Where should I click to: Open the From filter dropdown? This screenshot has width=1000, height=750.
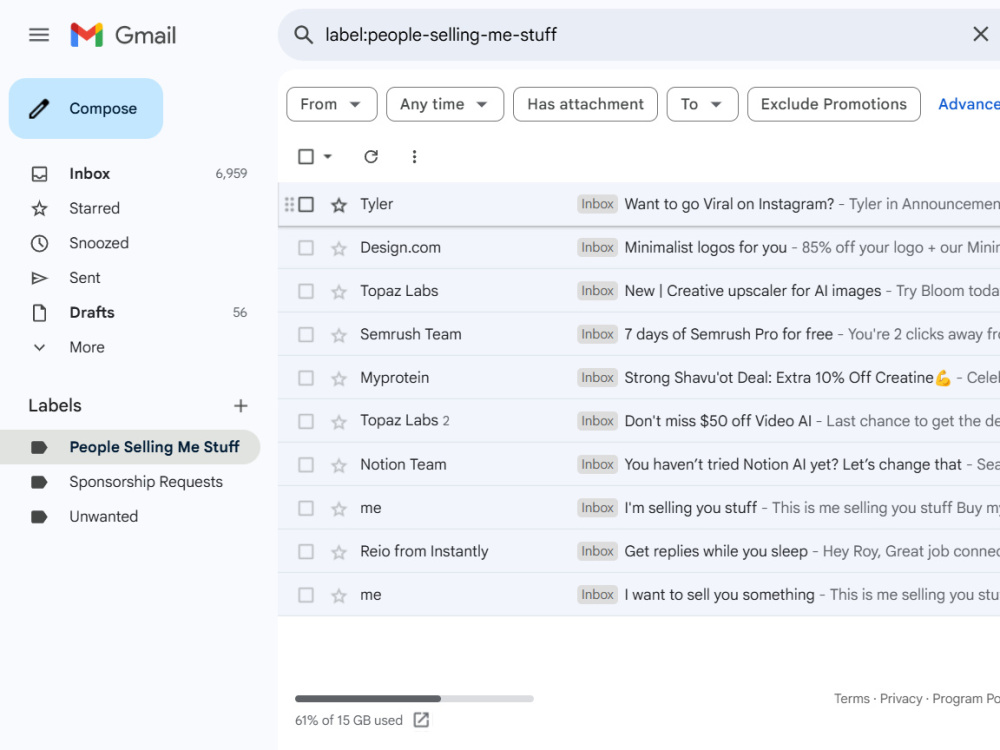tap(332, 104)
